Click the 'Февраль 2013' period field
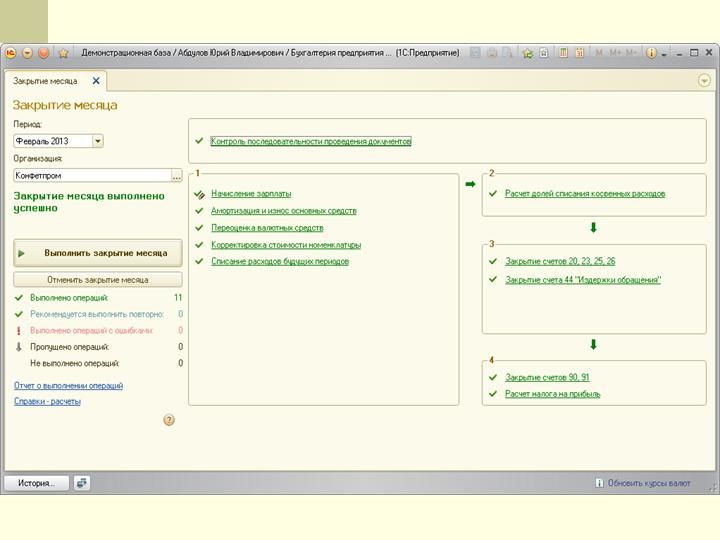The height and width of the screenshot is (540, 720). point(53,141)
